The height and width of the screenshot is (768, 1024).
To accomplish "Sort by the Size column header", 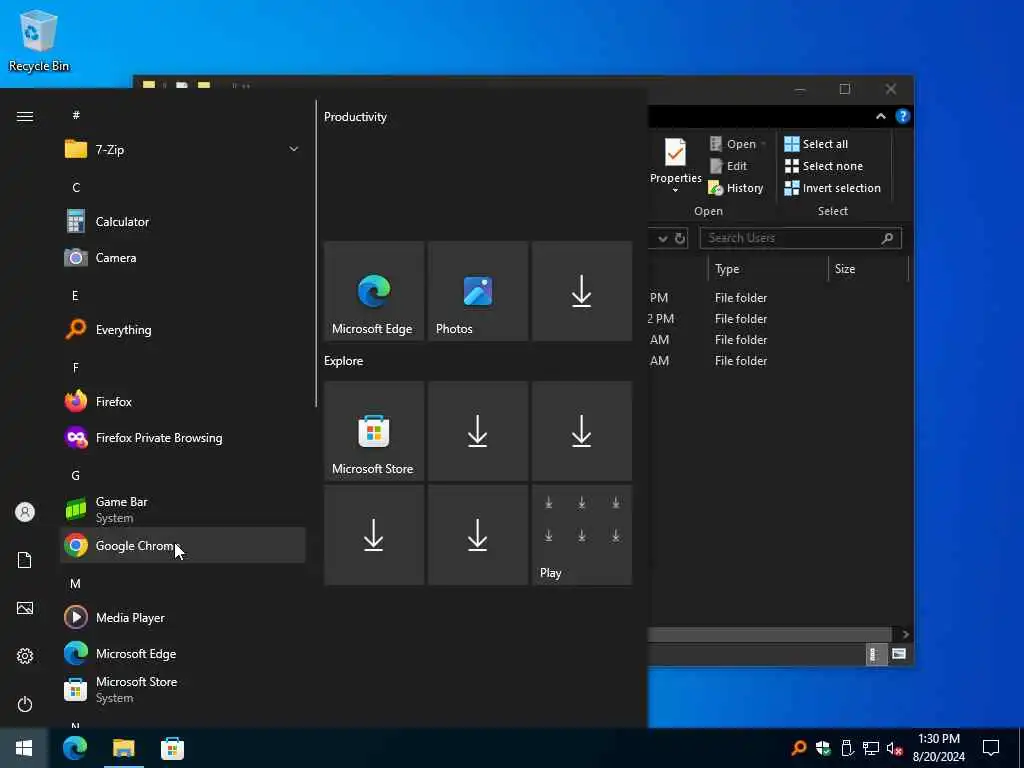I will [868, 268].
